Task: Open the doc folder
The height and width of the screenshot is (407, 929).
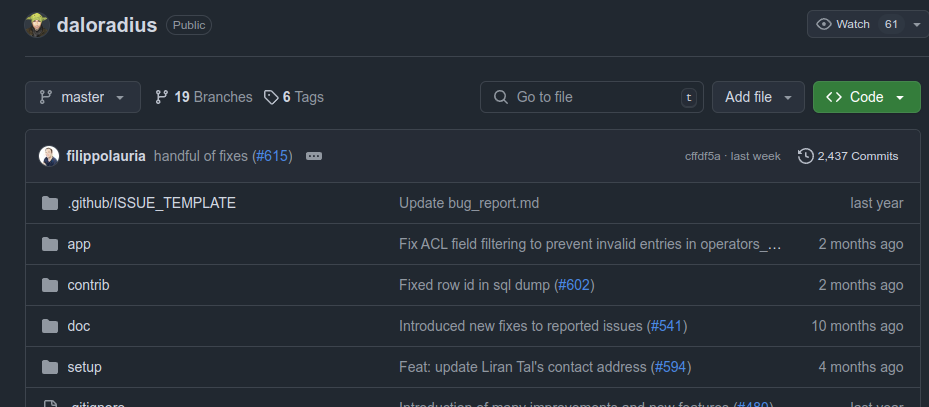Action: (79, 326)
